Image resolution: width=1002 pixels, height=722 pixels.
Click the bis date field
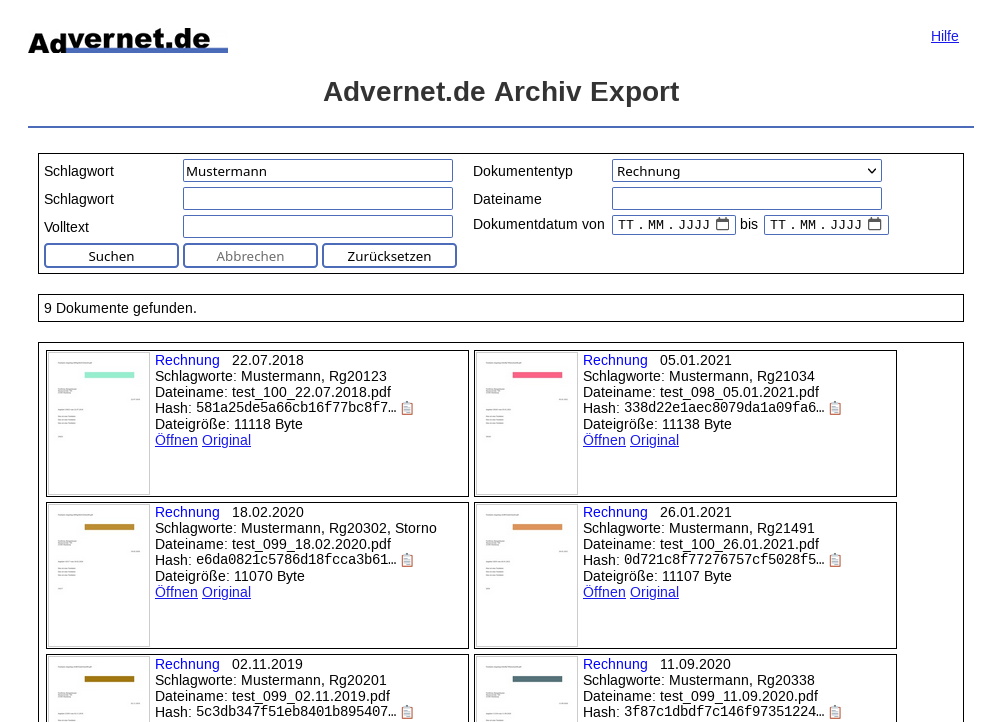pos(826,225)
